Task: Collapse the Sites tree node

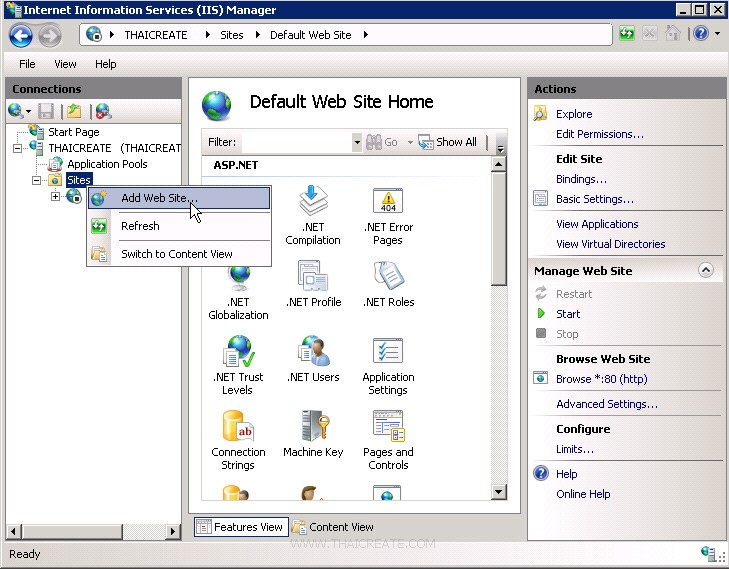Action: 36,180
